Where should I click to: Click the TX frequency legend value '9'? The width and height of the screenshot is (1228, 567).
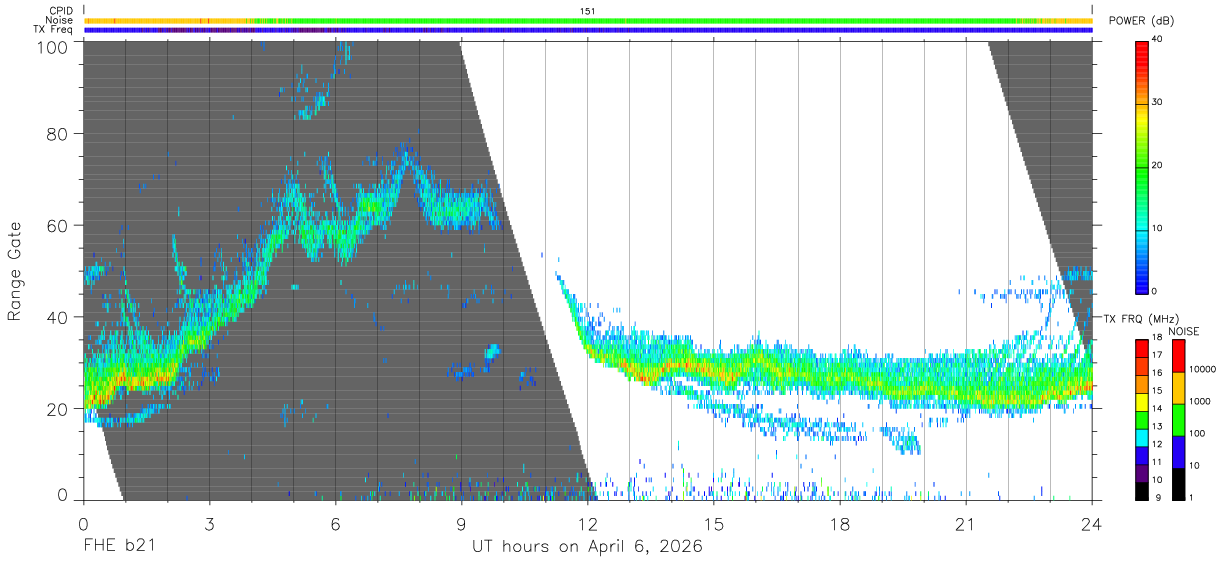pos(1158,498)
